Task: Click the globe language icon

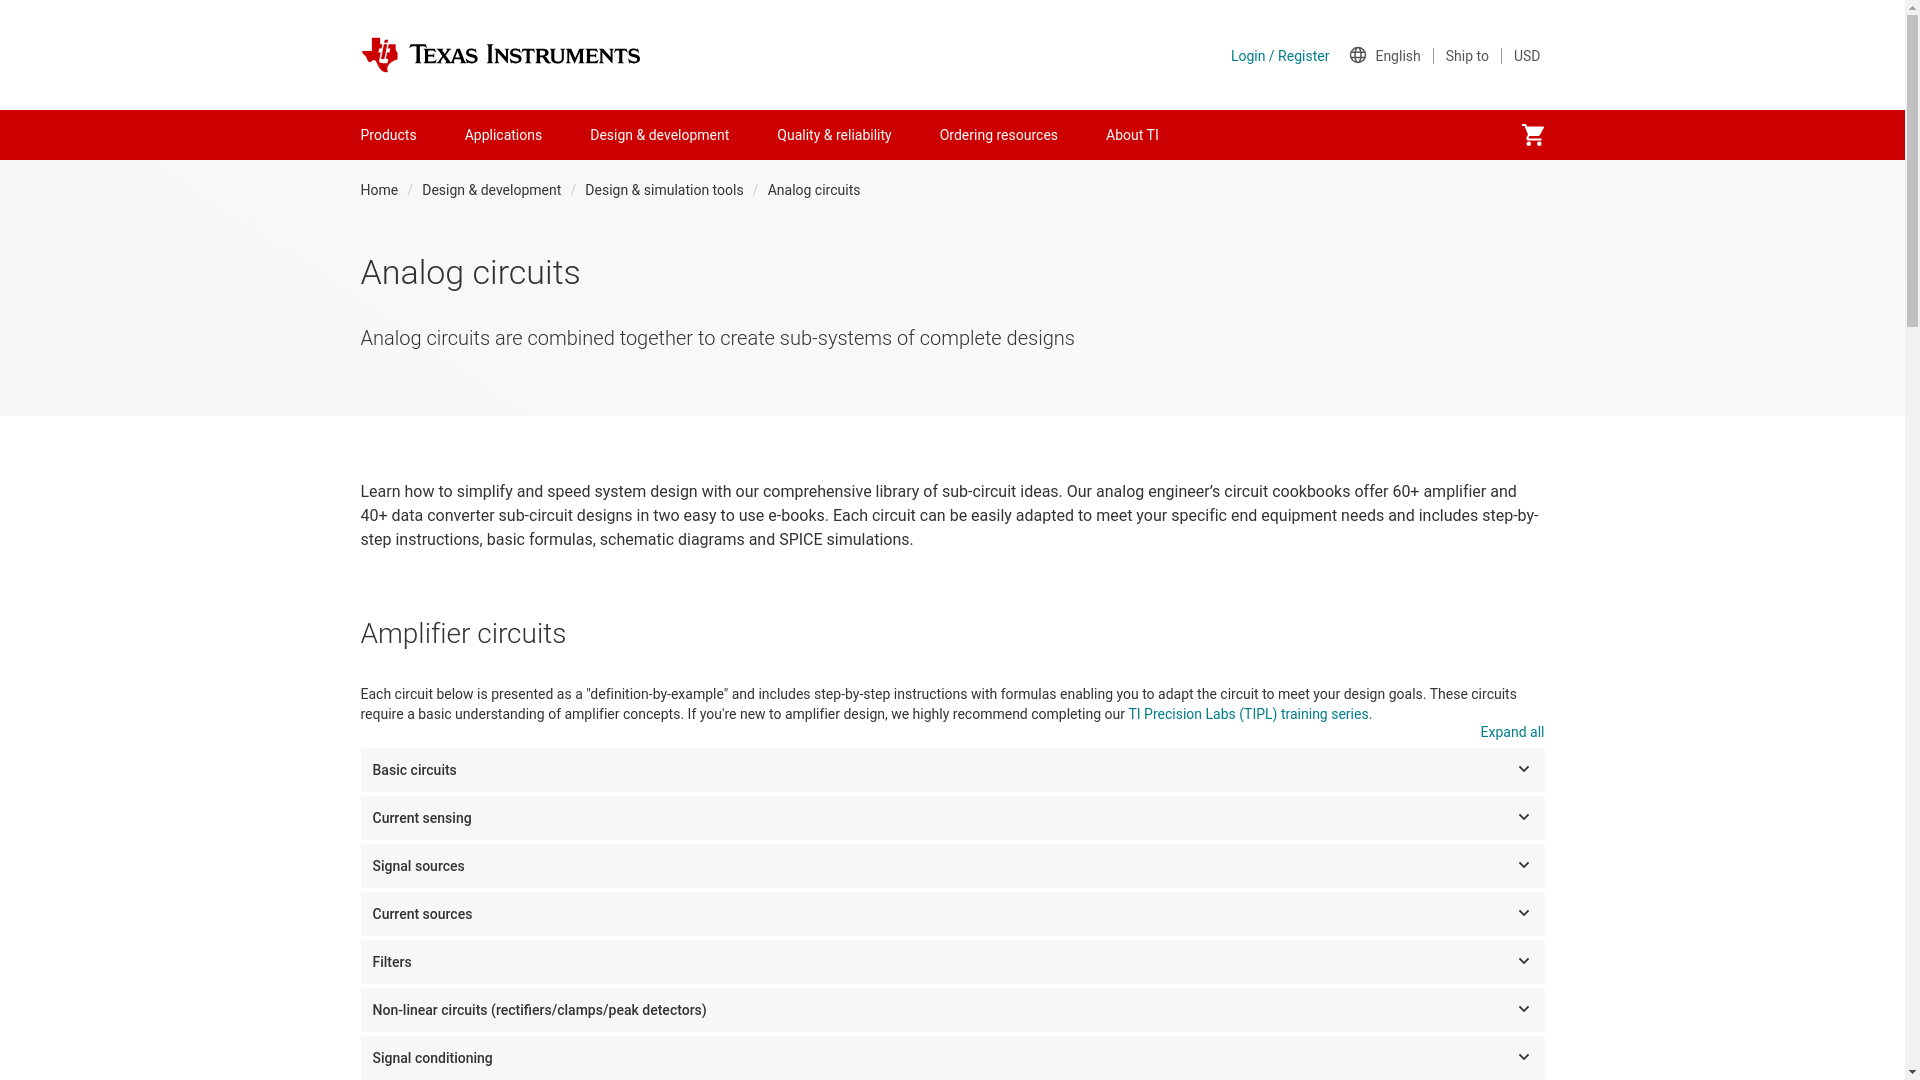Action: 1357,55
